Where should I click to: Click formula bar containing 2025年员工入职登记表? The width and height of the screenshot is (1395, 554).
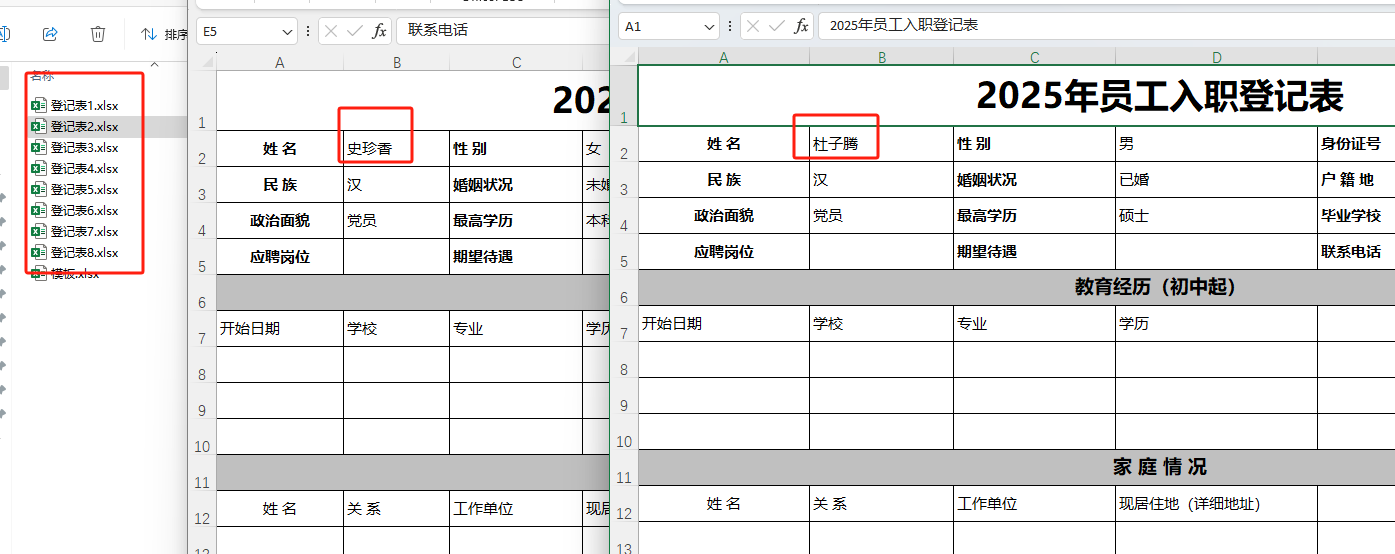click(1106, 27)
